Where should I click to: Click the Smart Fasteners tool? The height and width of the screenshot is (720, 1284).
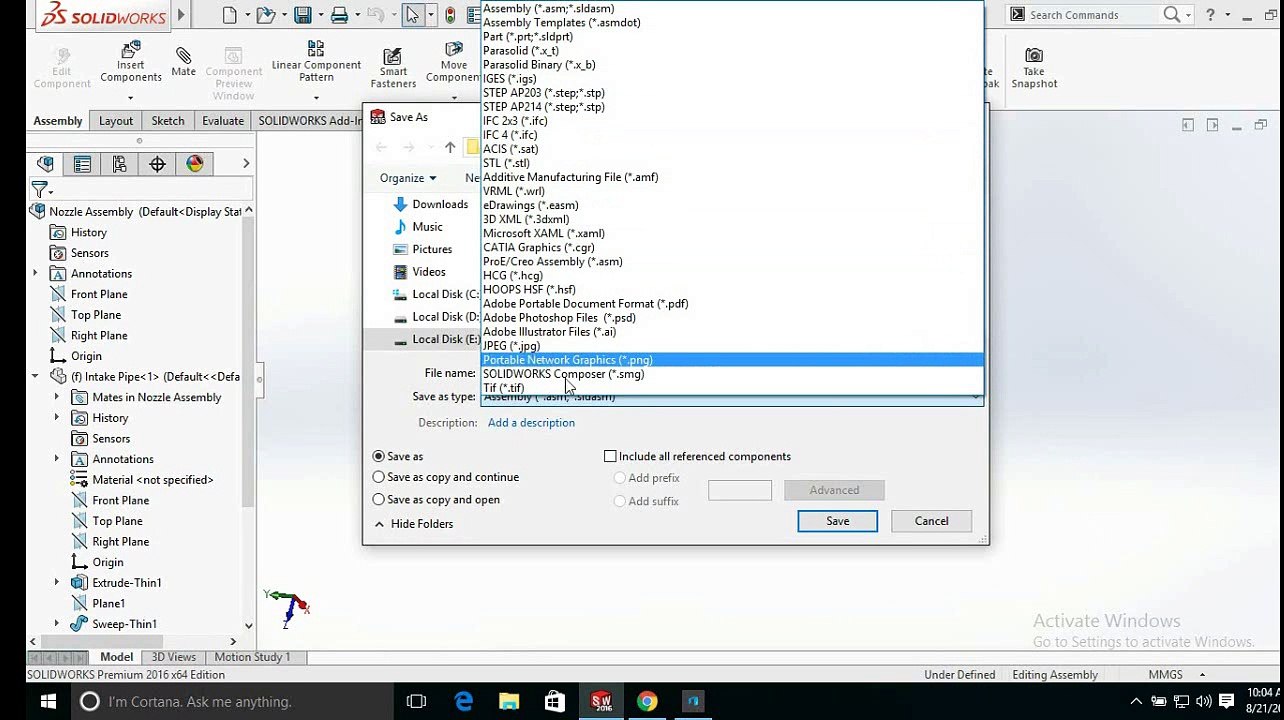(393, 68)
